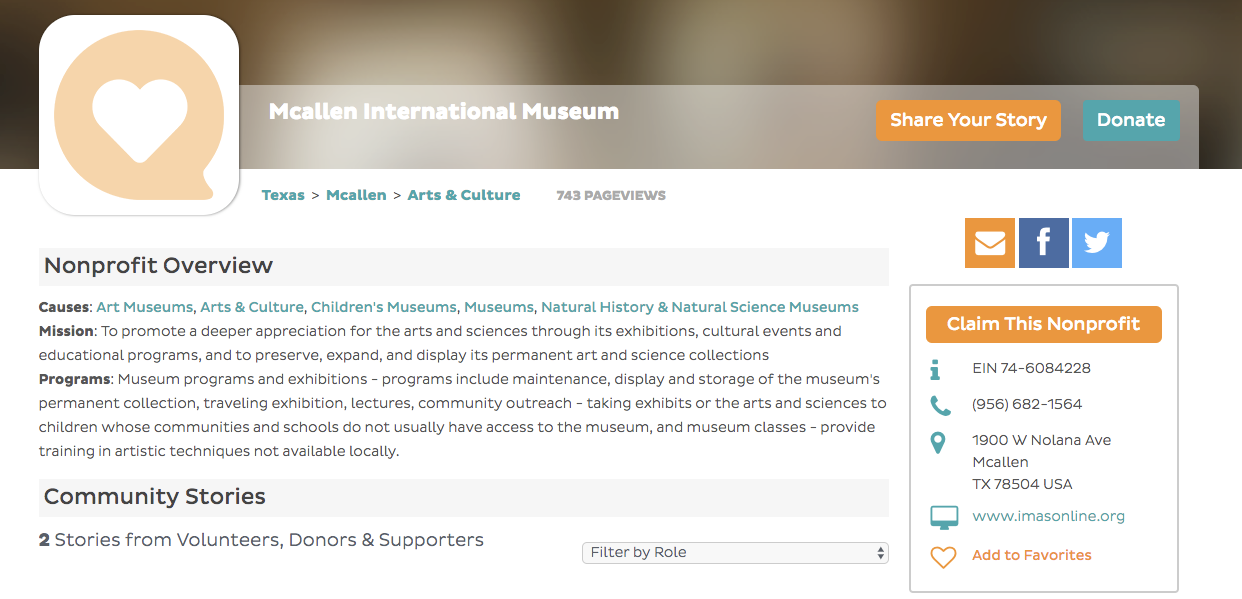
Task: Claim This Nonprofit button
Action: point(1043,324)
